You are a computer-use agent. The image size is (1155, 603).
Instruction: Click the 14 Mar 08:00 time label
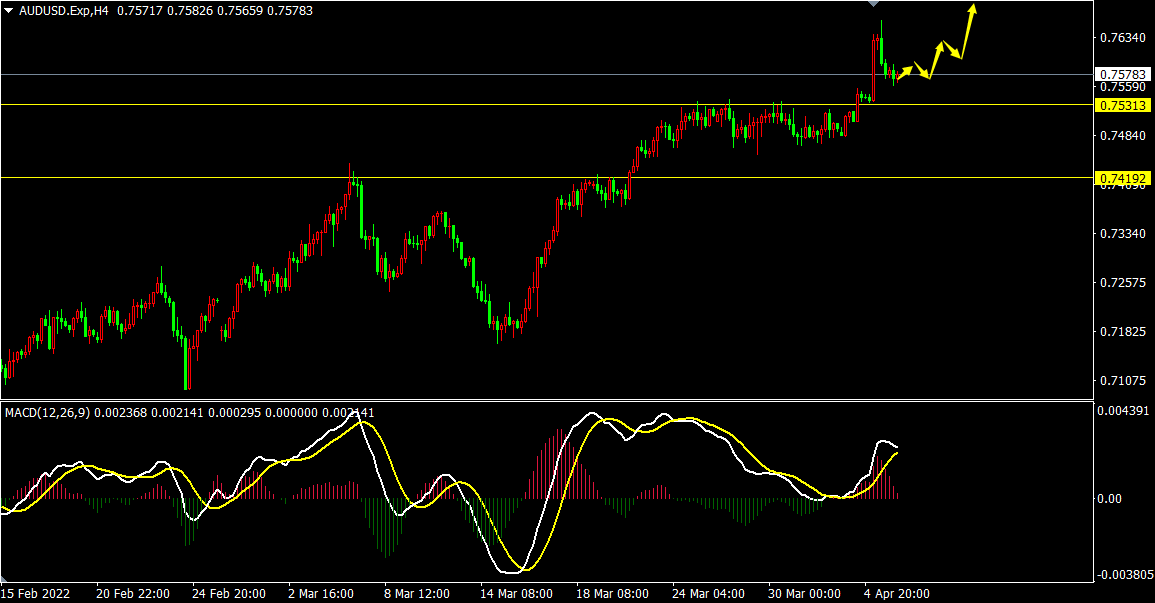point(515,593)
